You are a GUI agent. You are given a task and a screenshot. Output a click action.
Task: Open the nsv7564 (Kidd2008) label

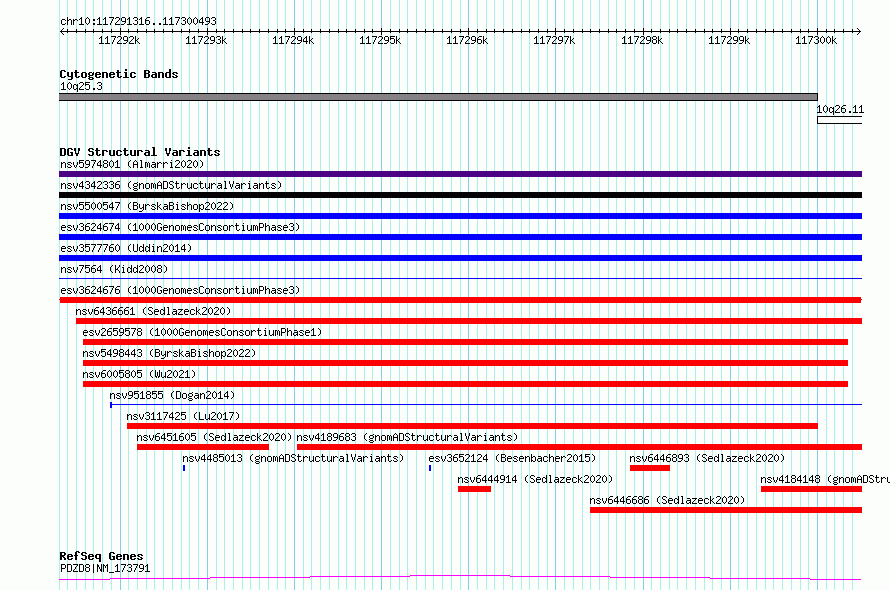[114, 269]
